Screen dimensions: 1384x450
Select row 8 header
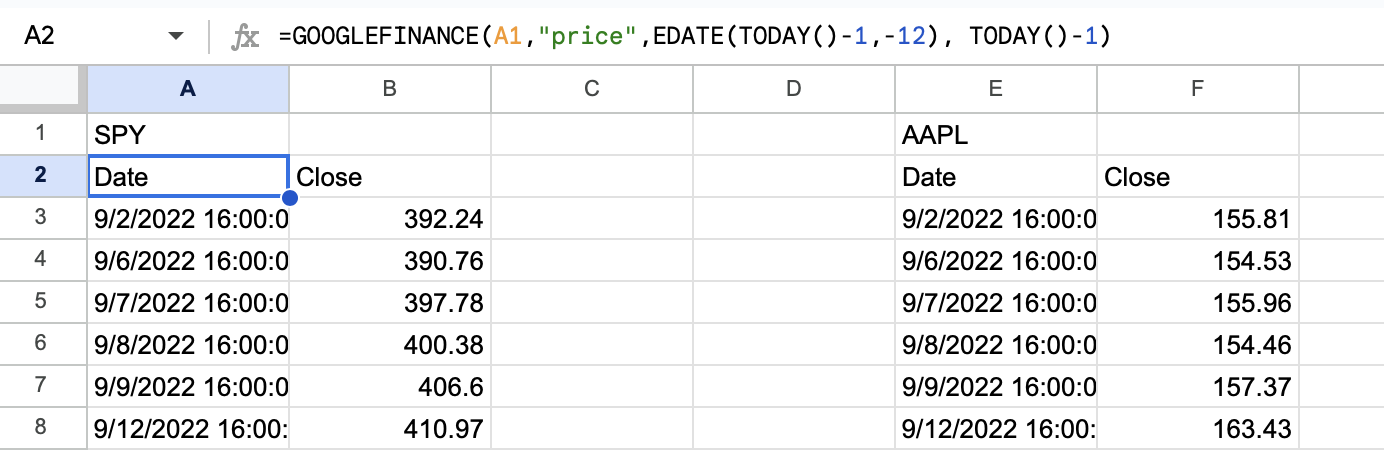click(43, 428)
